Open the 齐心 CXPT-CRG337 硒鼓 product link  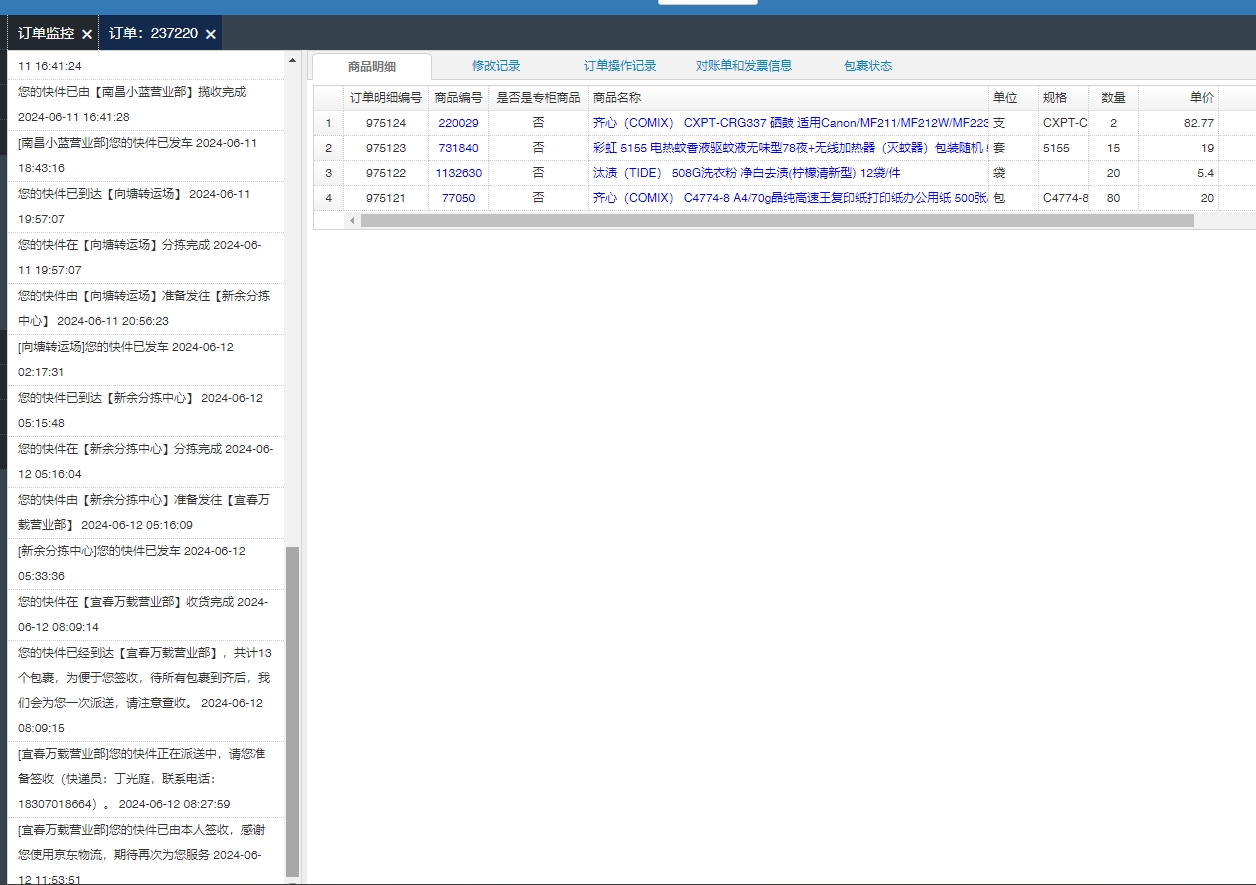[x=790, y=123]
